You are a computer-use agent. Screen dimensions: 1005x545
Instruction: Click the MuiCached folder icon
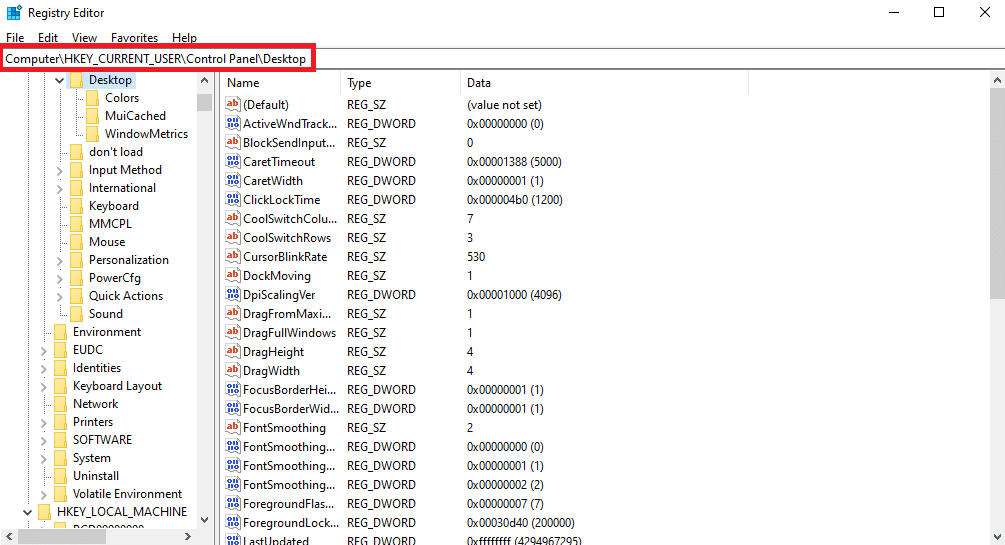click(x=92, y=115)
